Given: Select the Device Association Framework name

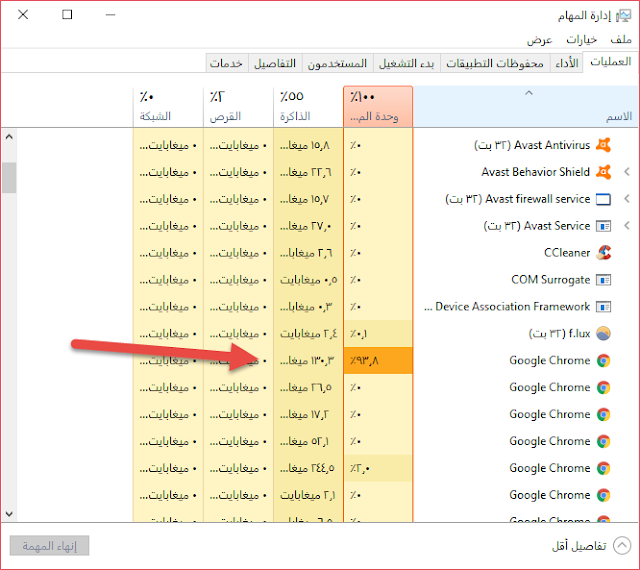Looking at the screenshot, I should click(507, 307).
